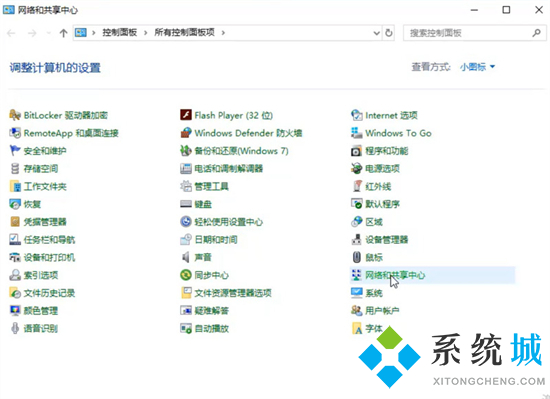
Task: Focus the 搜索控制面板 search field
Action: pyautogui.click(x=474, y=33)
